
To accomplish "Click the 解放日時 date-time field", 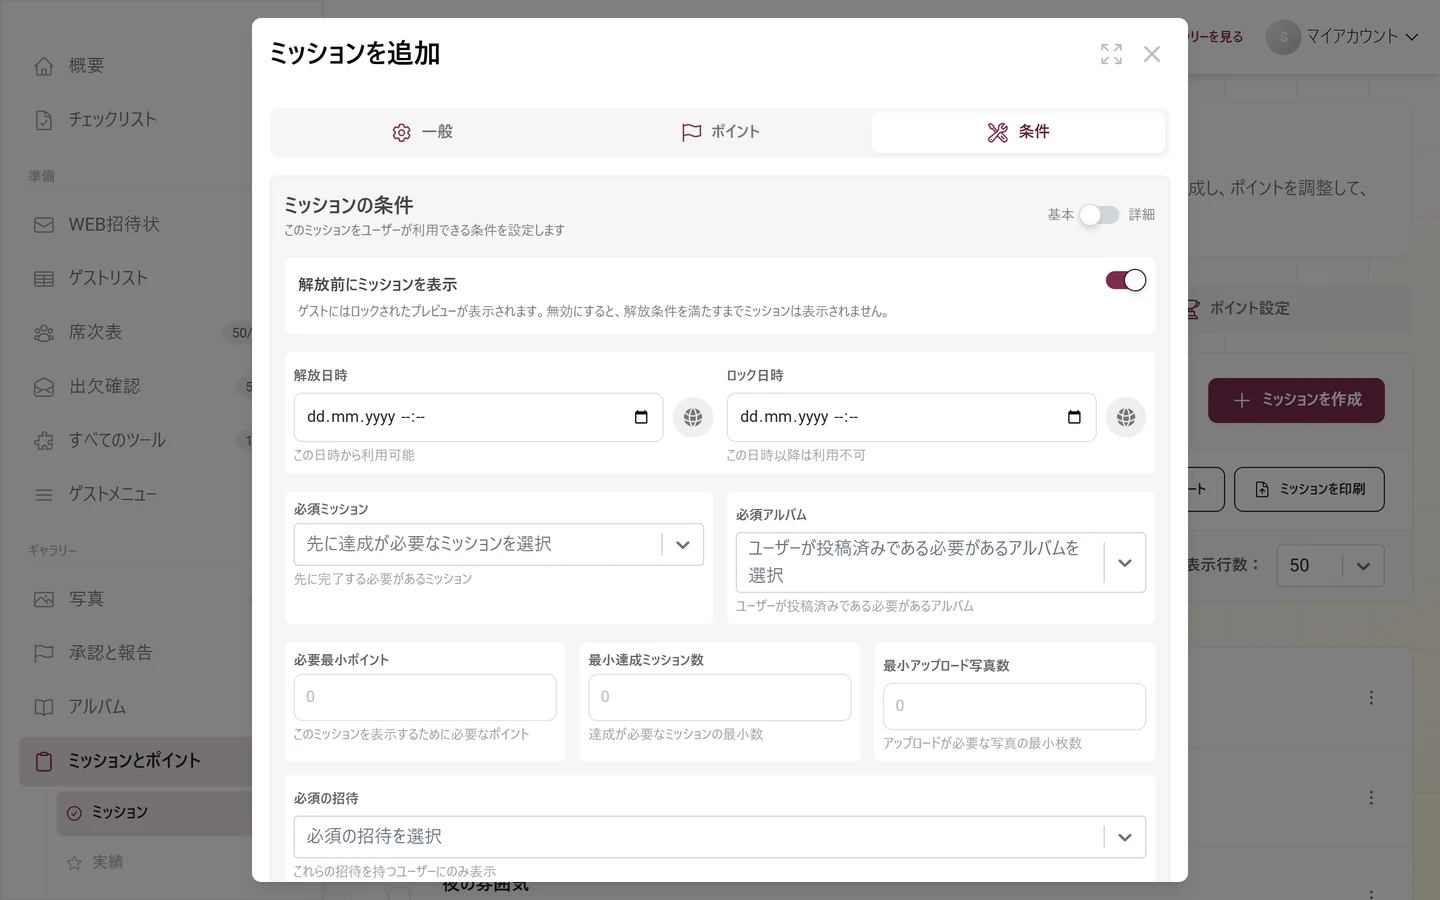I will tap(478, 417).
